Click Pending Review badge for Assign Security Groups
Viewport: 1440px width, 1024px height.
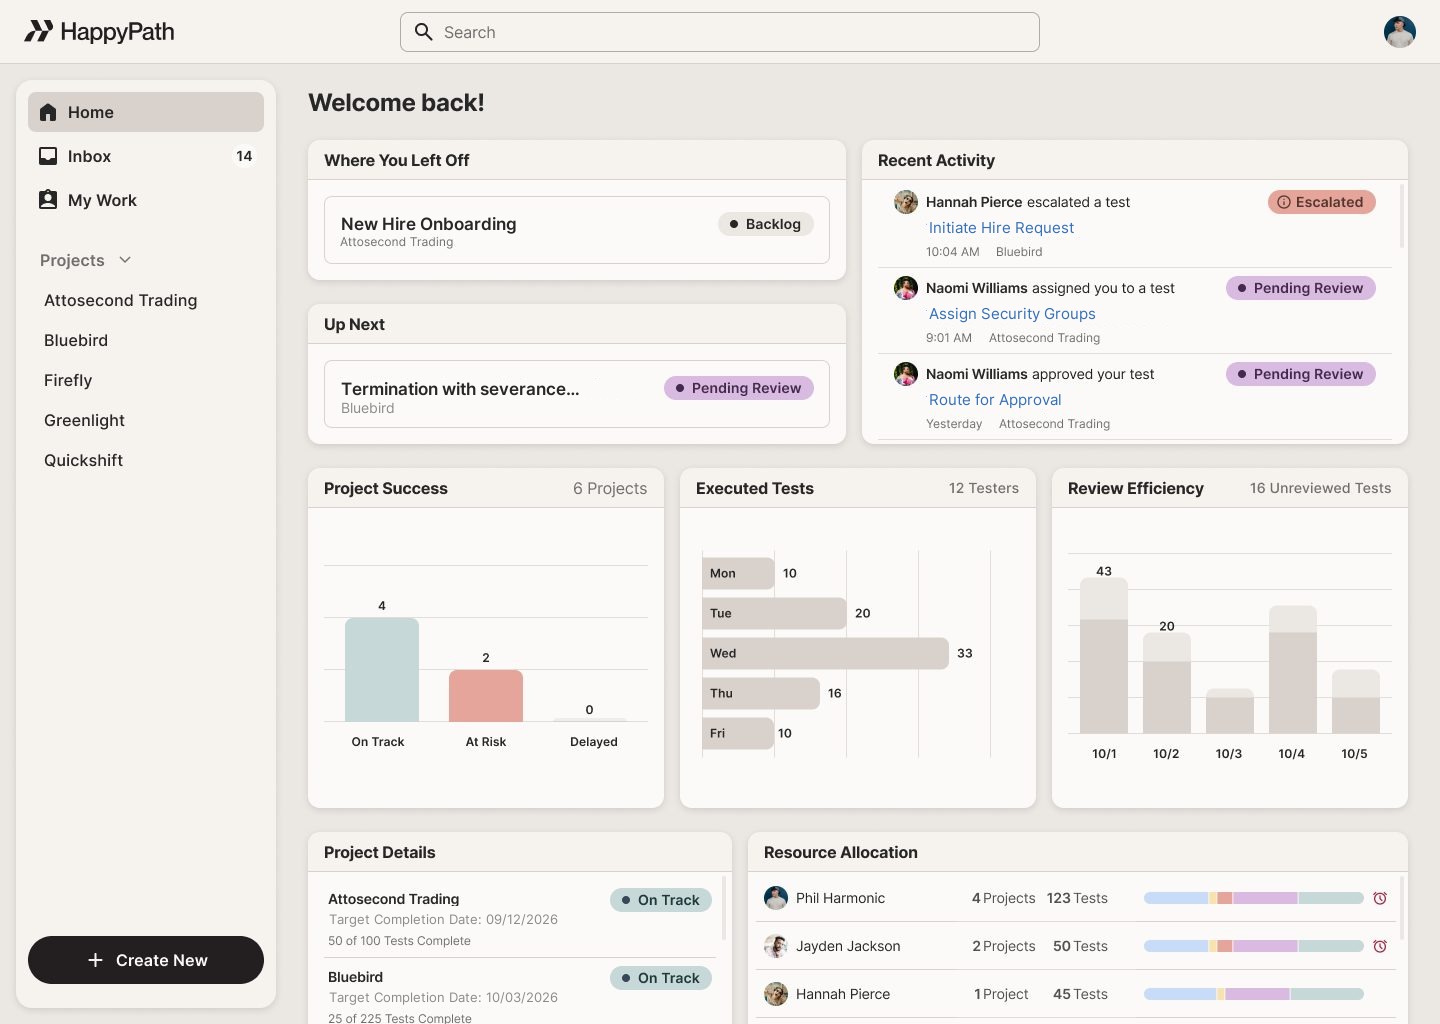pyautogui.click(x=1301, y=288)
